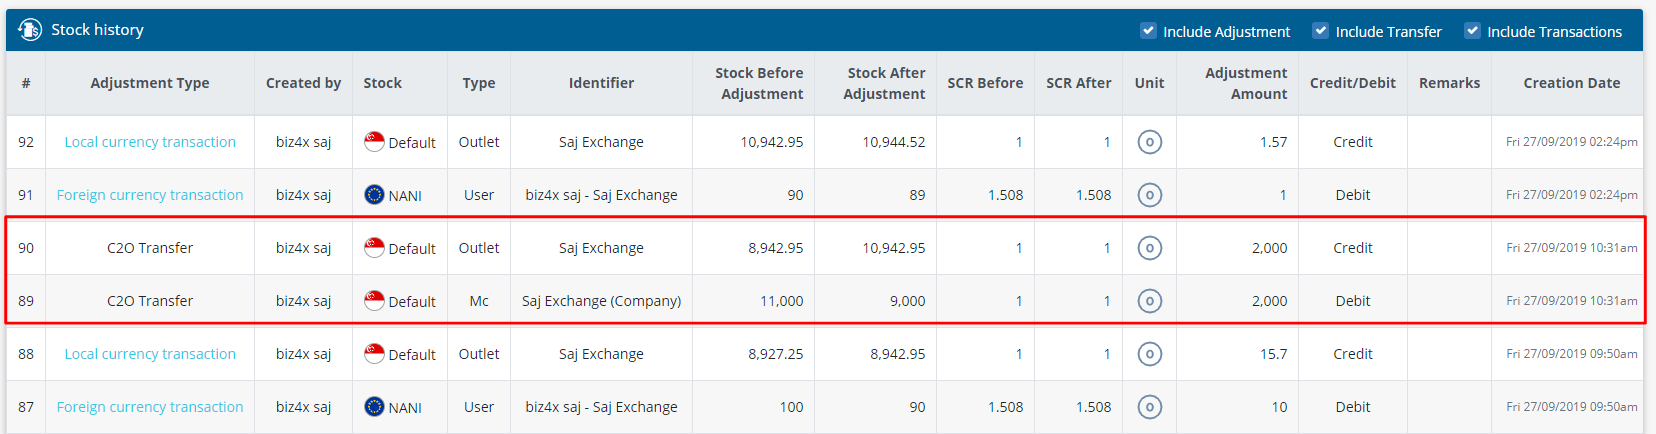Click the Creation Date column header
This screenshot has width=1656, height=434.
click(1571, 83)
